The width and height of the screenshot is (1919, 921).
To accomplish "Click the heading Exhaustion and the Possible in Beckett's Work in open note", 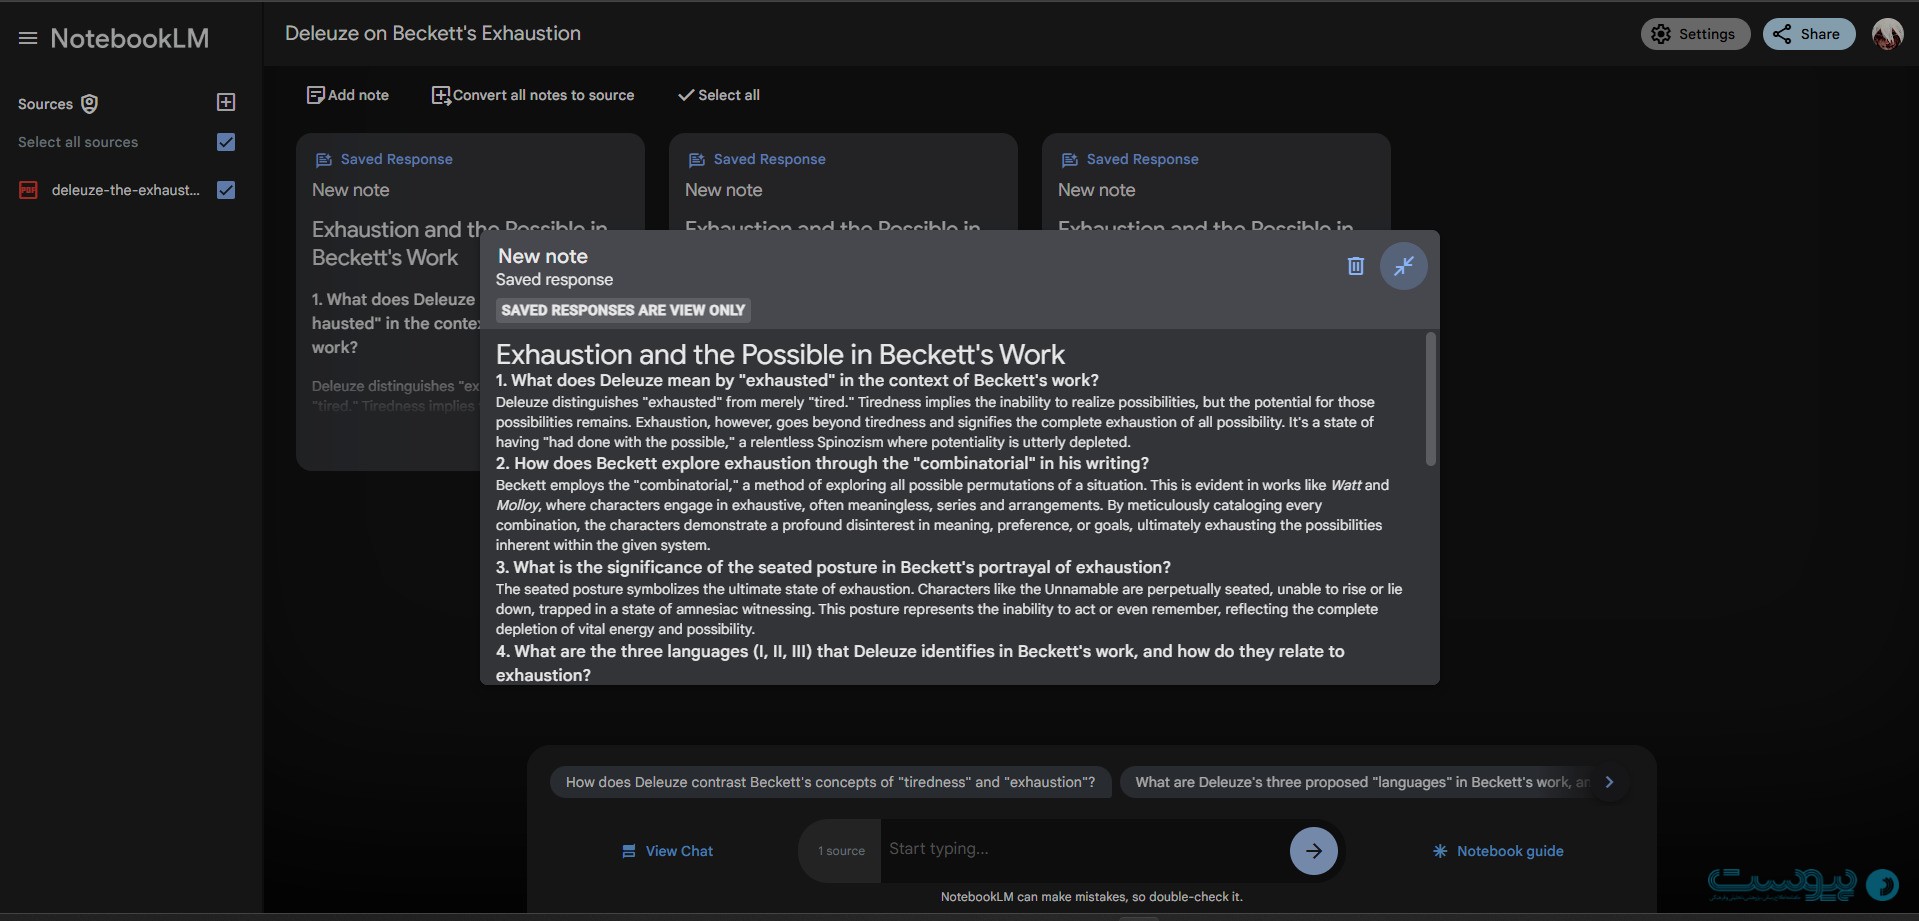I will point(780,354).
